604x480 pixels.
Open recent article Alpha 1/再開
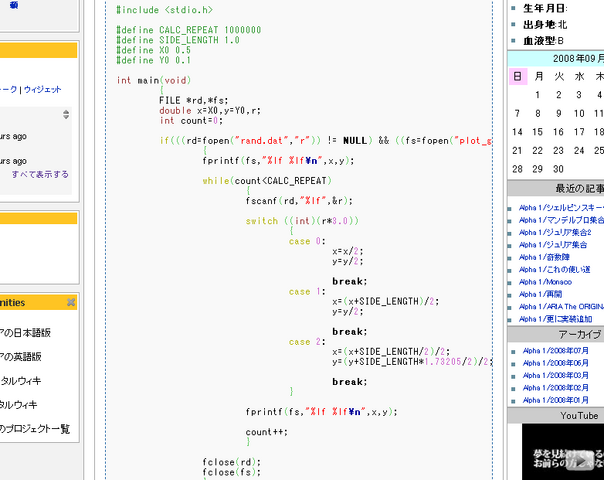(540, 294)
